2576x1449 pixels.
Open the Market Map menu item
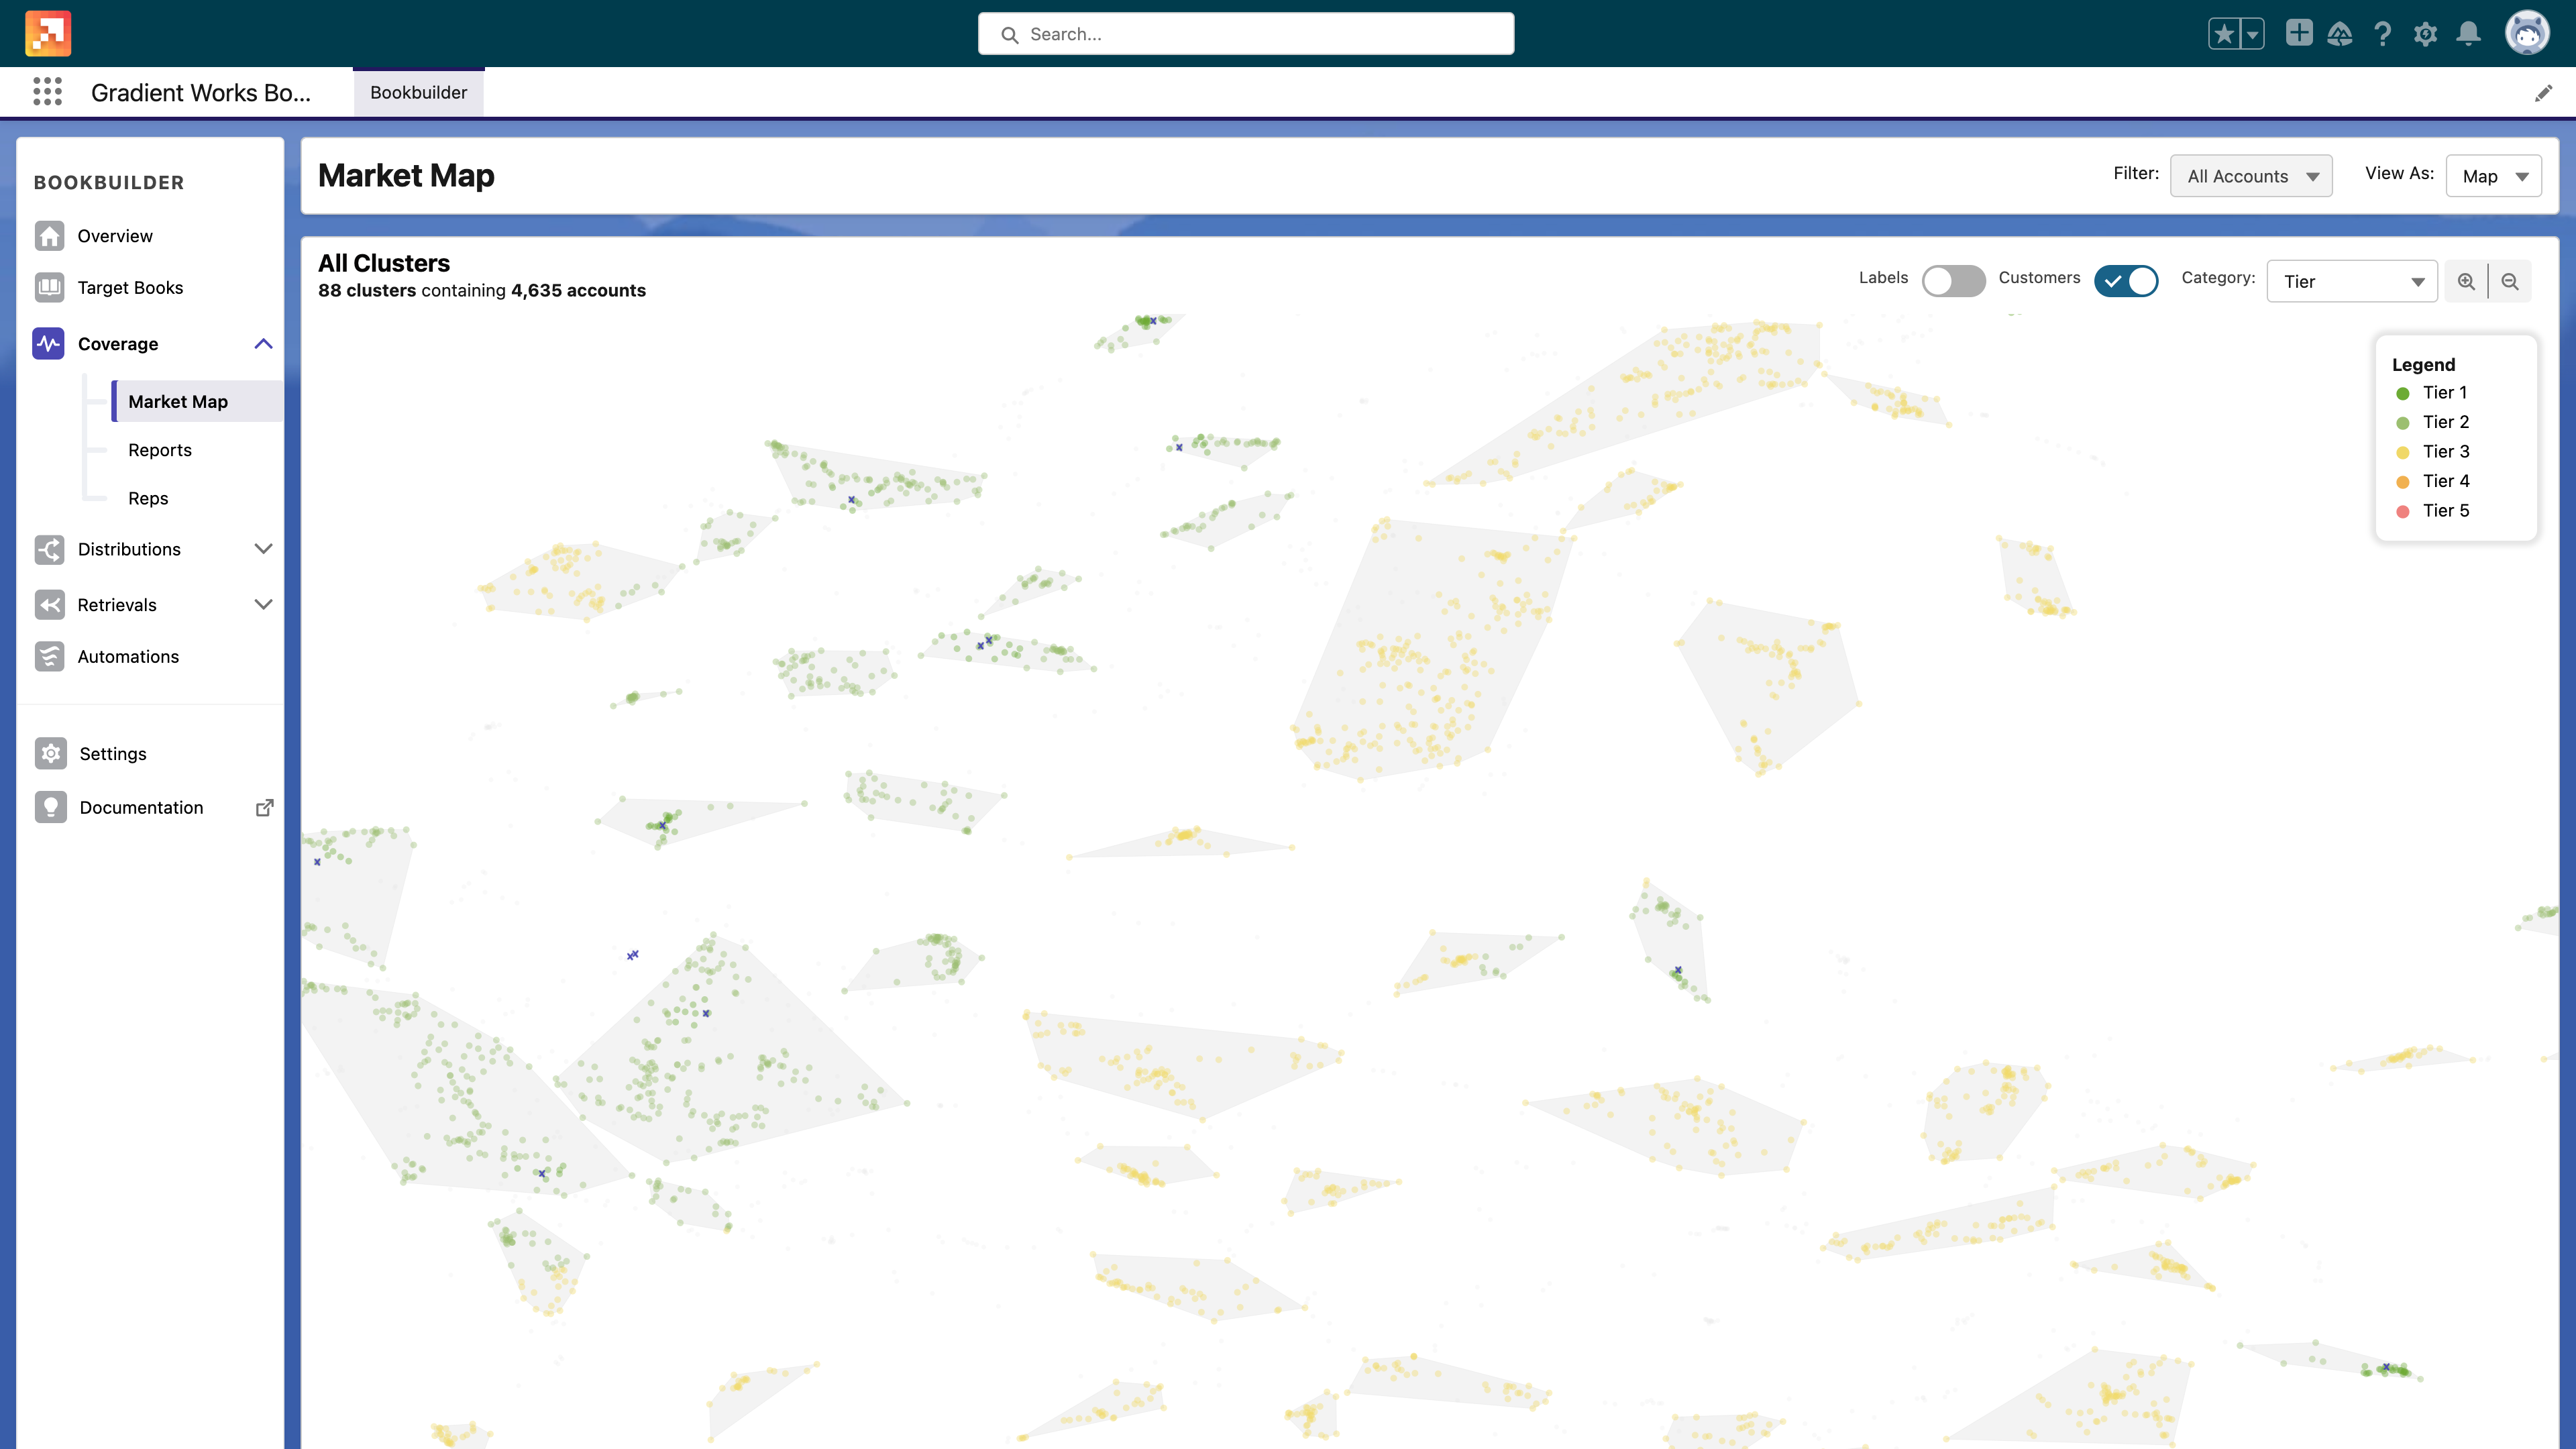(x=197, y=401)
